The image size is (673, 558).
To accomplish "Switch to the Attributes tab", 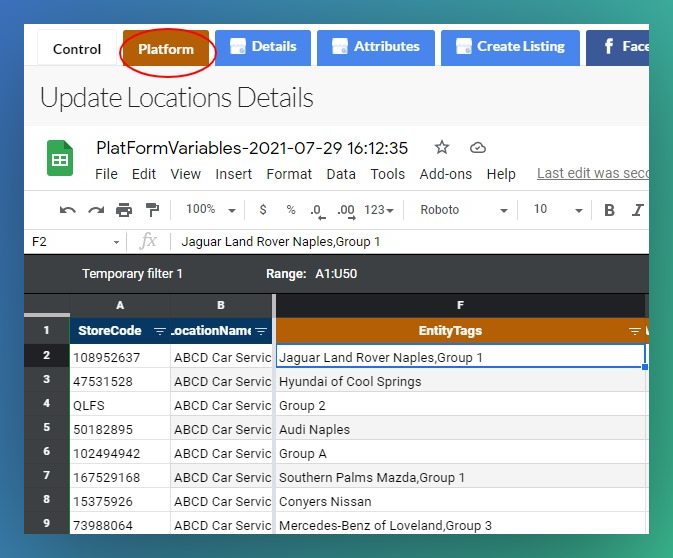I will pos(376,47).
